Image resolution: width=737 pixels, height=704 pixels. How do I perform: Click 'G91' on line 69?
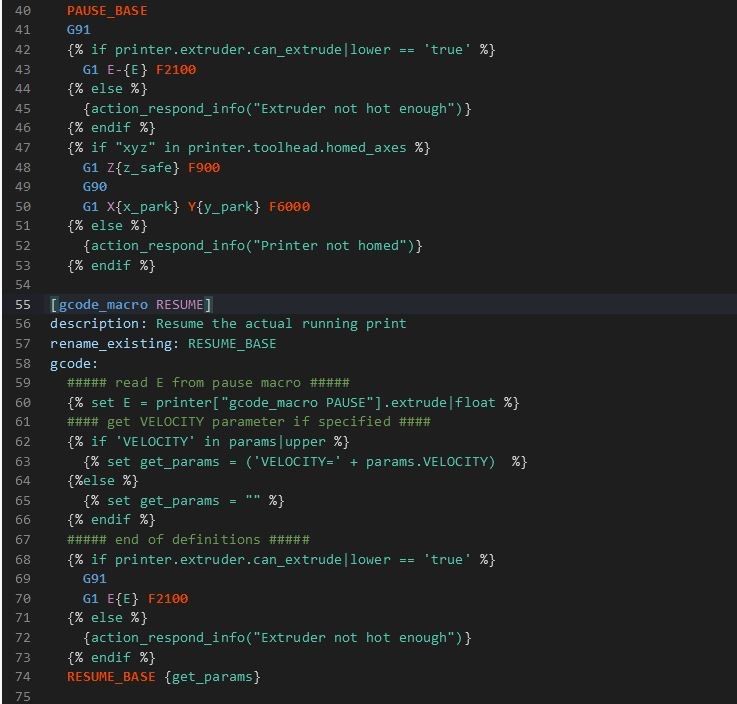tap(95, 579)
